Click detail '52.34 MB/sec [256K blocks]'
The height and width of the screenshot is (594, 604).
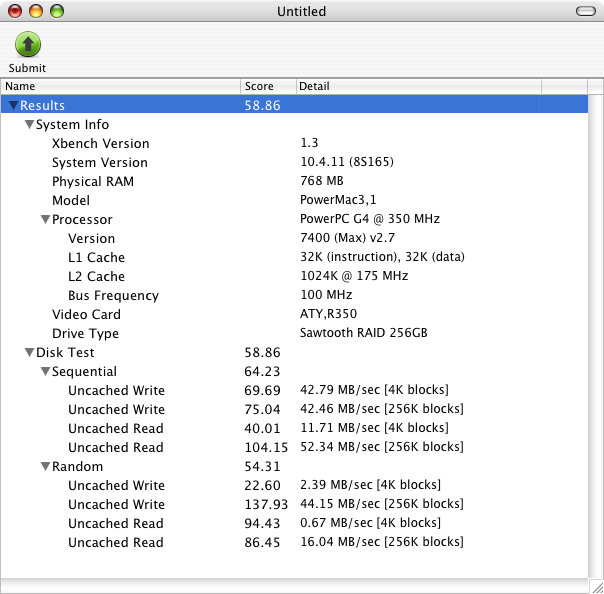coord(382,447)
